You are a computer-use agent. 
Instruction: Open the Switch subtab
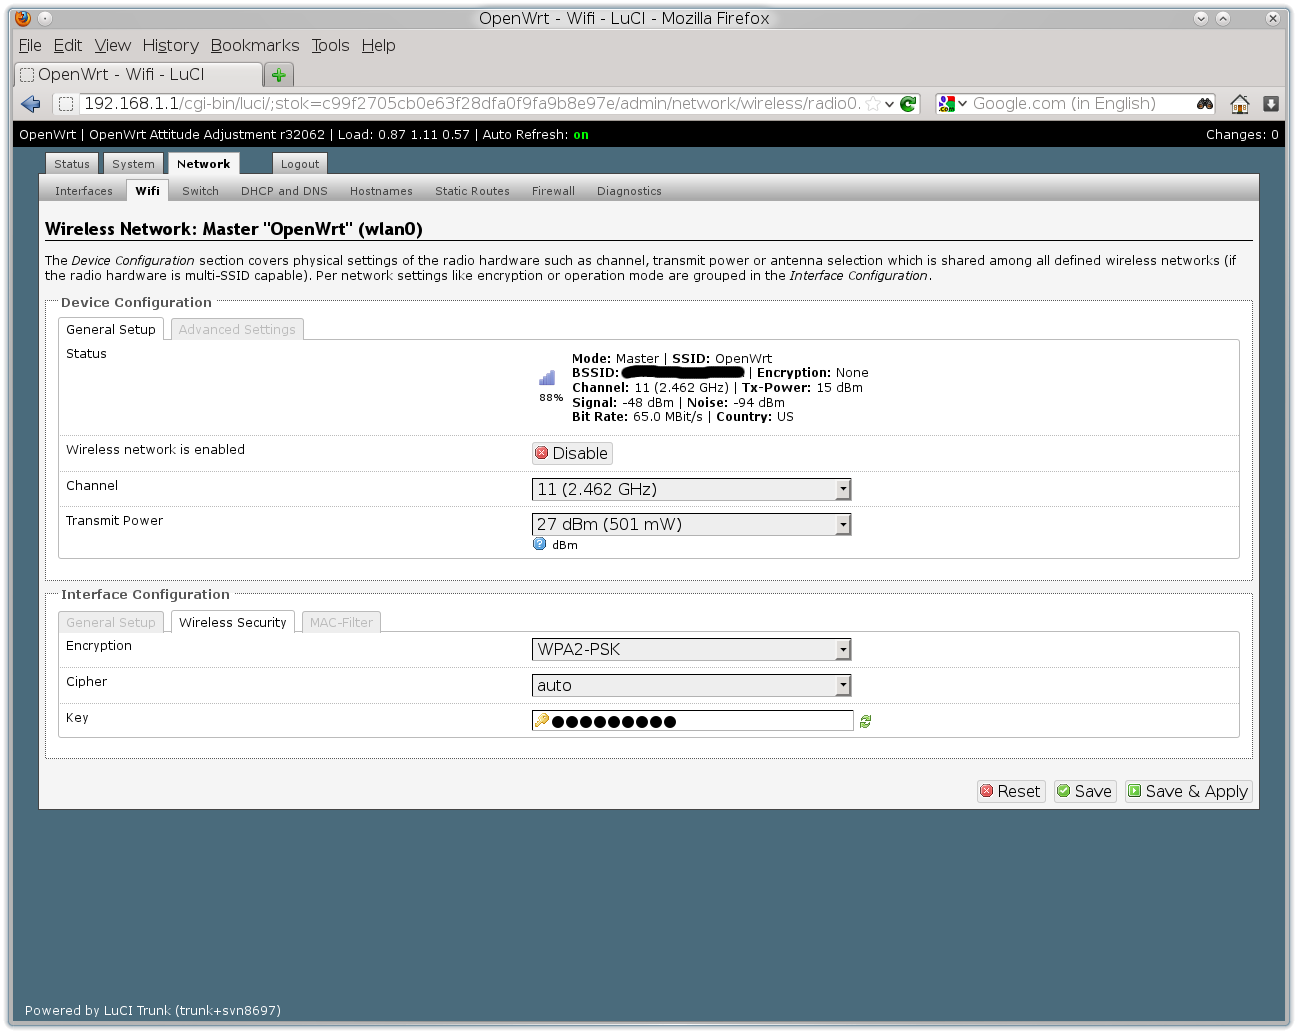click(x=200, y=191)
